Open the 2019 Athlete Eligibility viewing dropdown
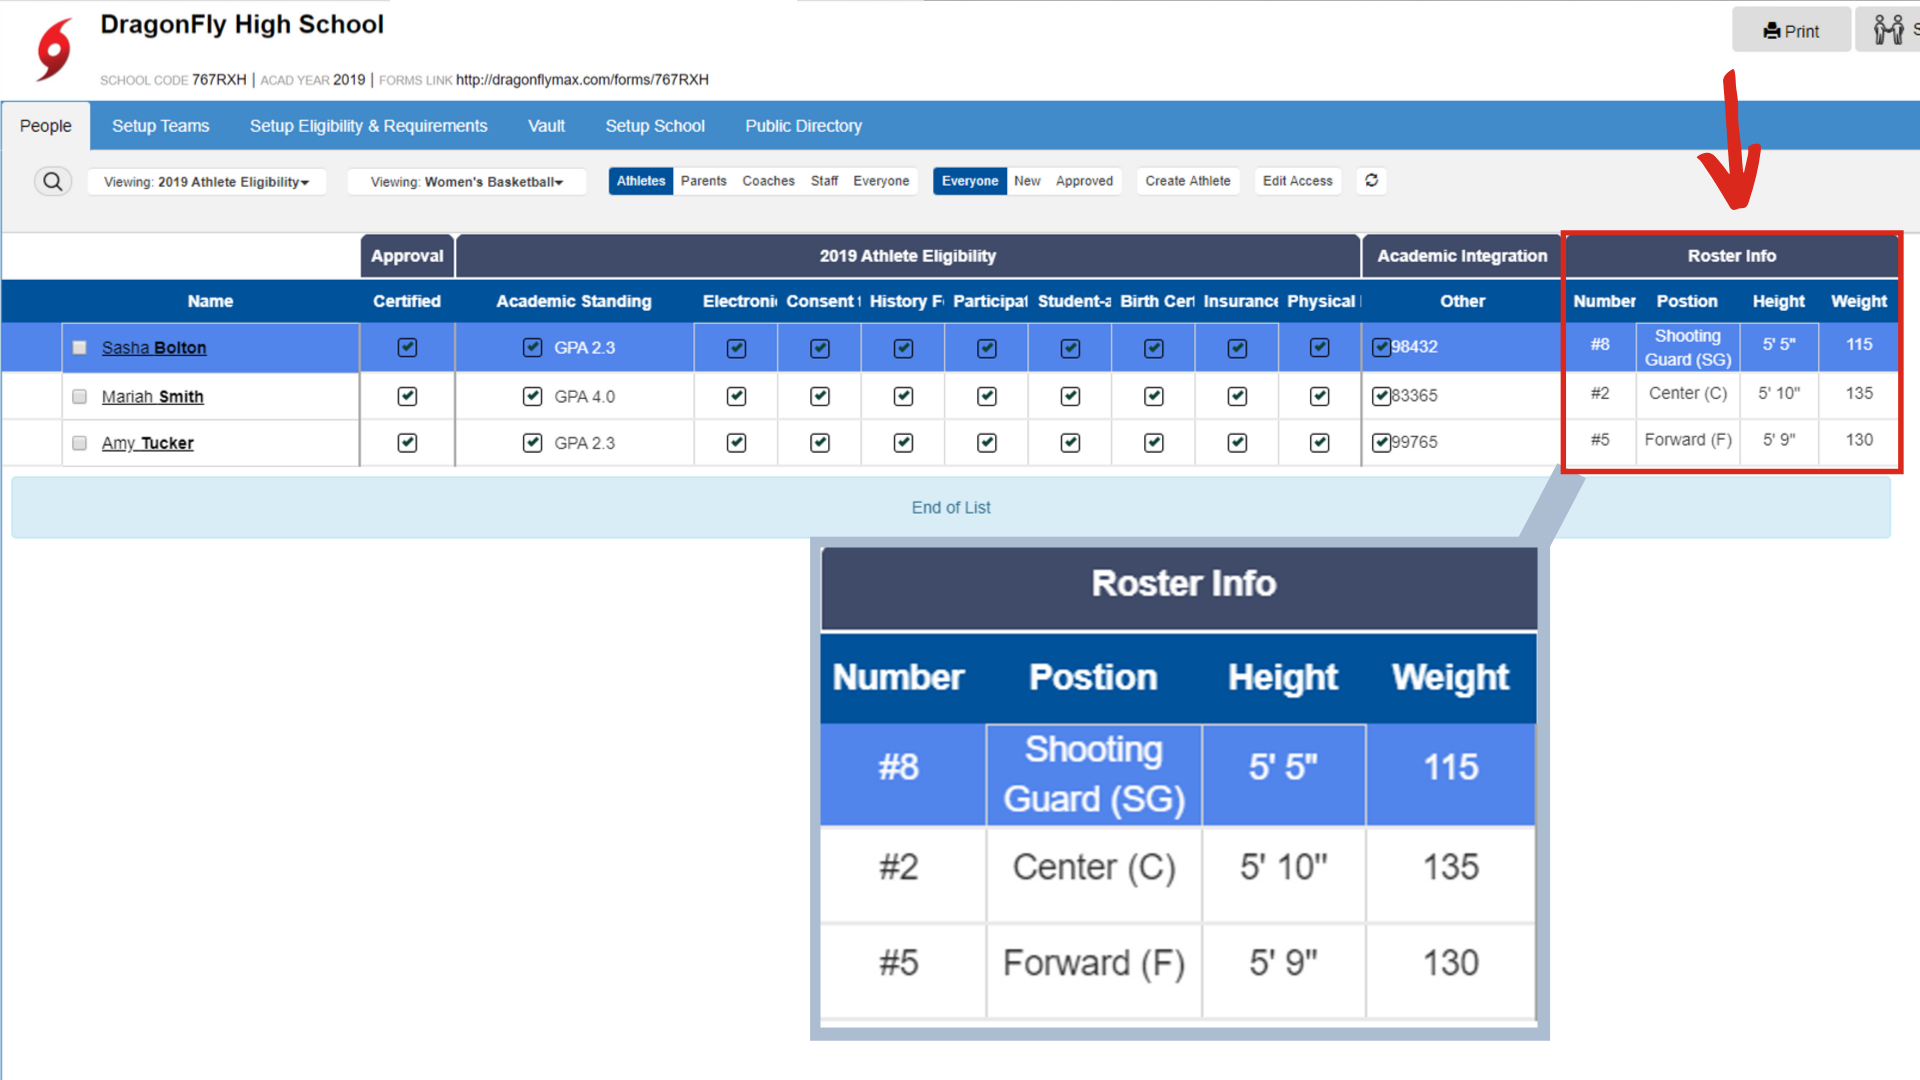The width and height of the screenshot is (1920, 1080). tap(207, 182)
